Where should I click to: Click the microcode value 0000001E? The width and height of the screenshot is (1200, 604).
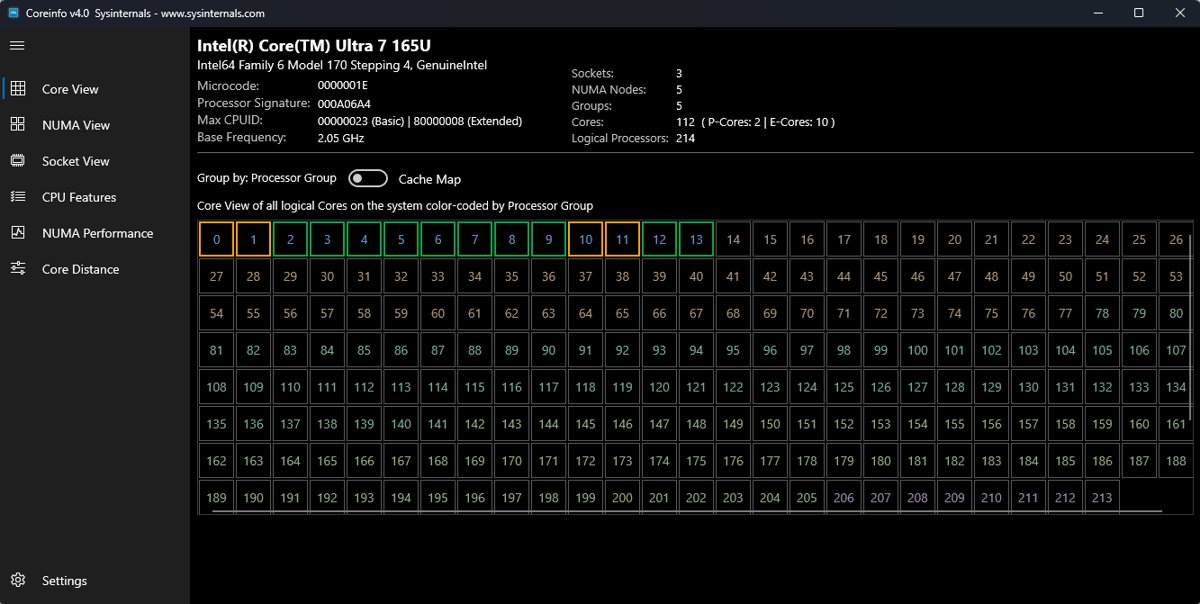tap(343, 85)
